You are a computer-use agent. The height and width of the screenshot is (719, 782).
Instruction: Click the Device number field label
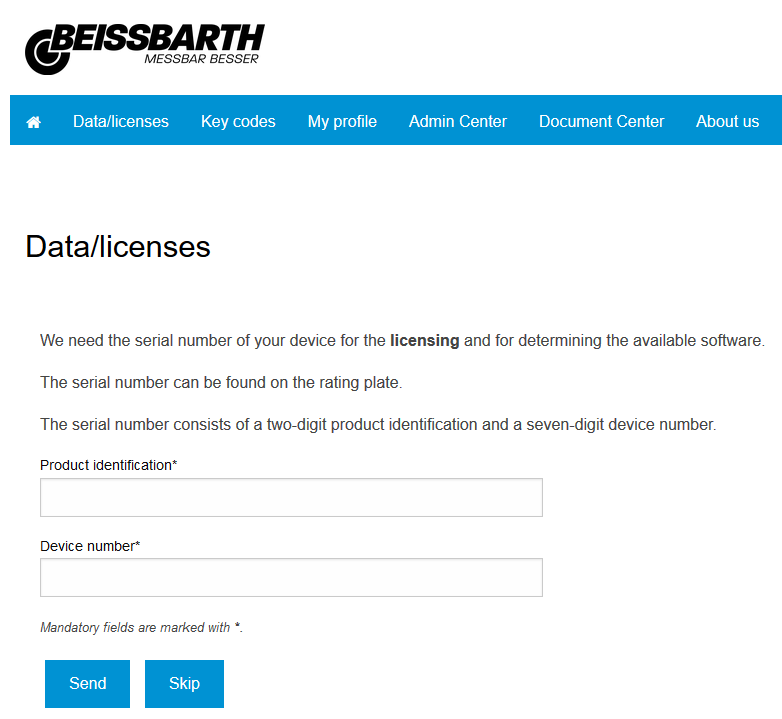[90, 546]
